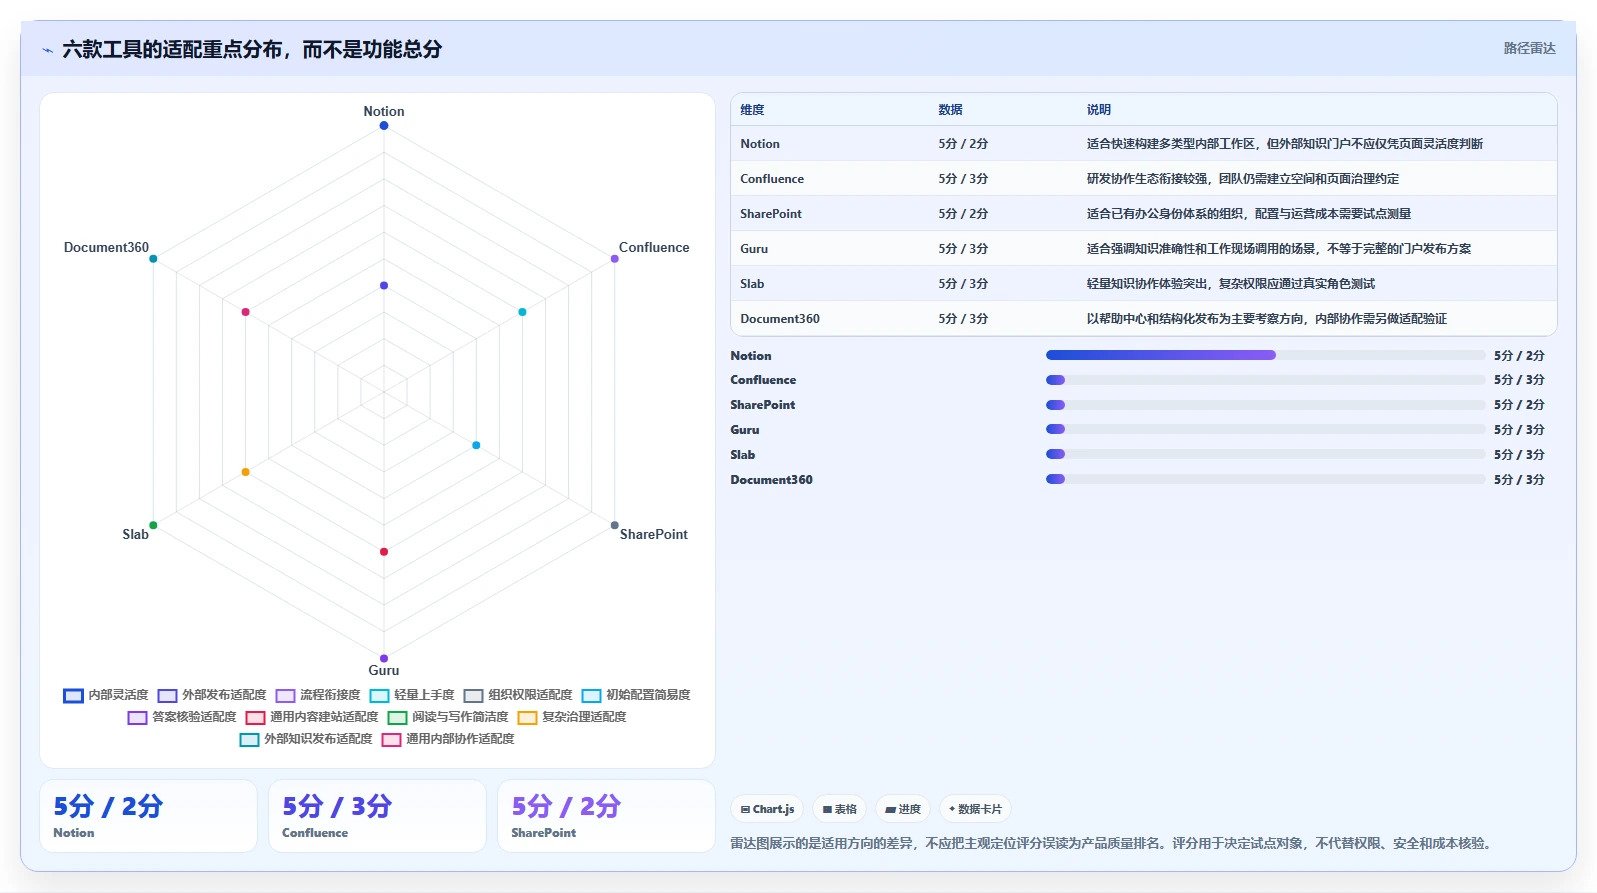Click the 数据 column header
The height and width of the screenshot is (893, 1597).
point(950,110)
